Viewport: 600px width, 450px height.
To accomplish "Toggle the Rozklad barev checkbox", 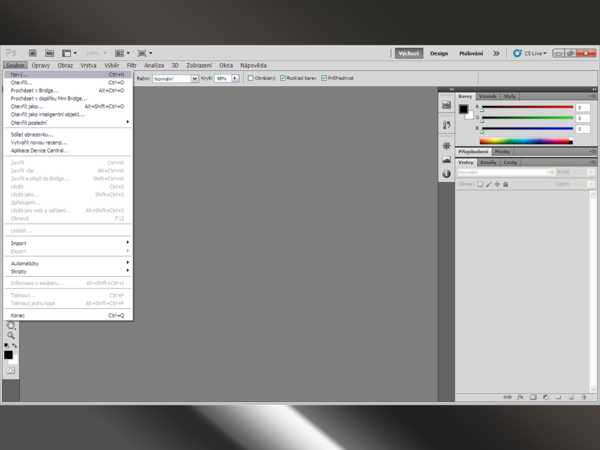I will [284, 78].
